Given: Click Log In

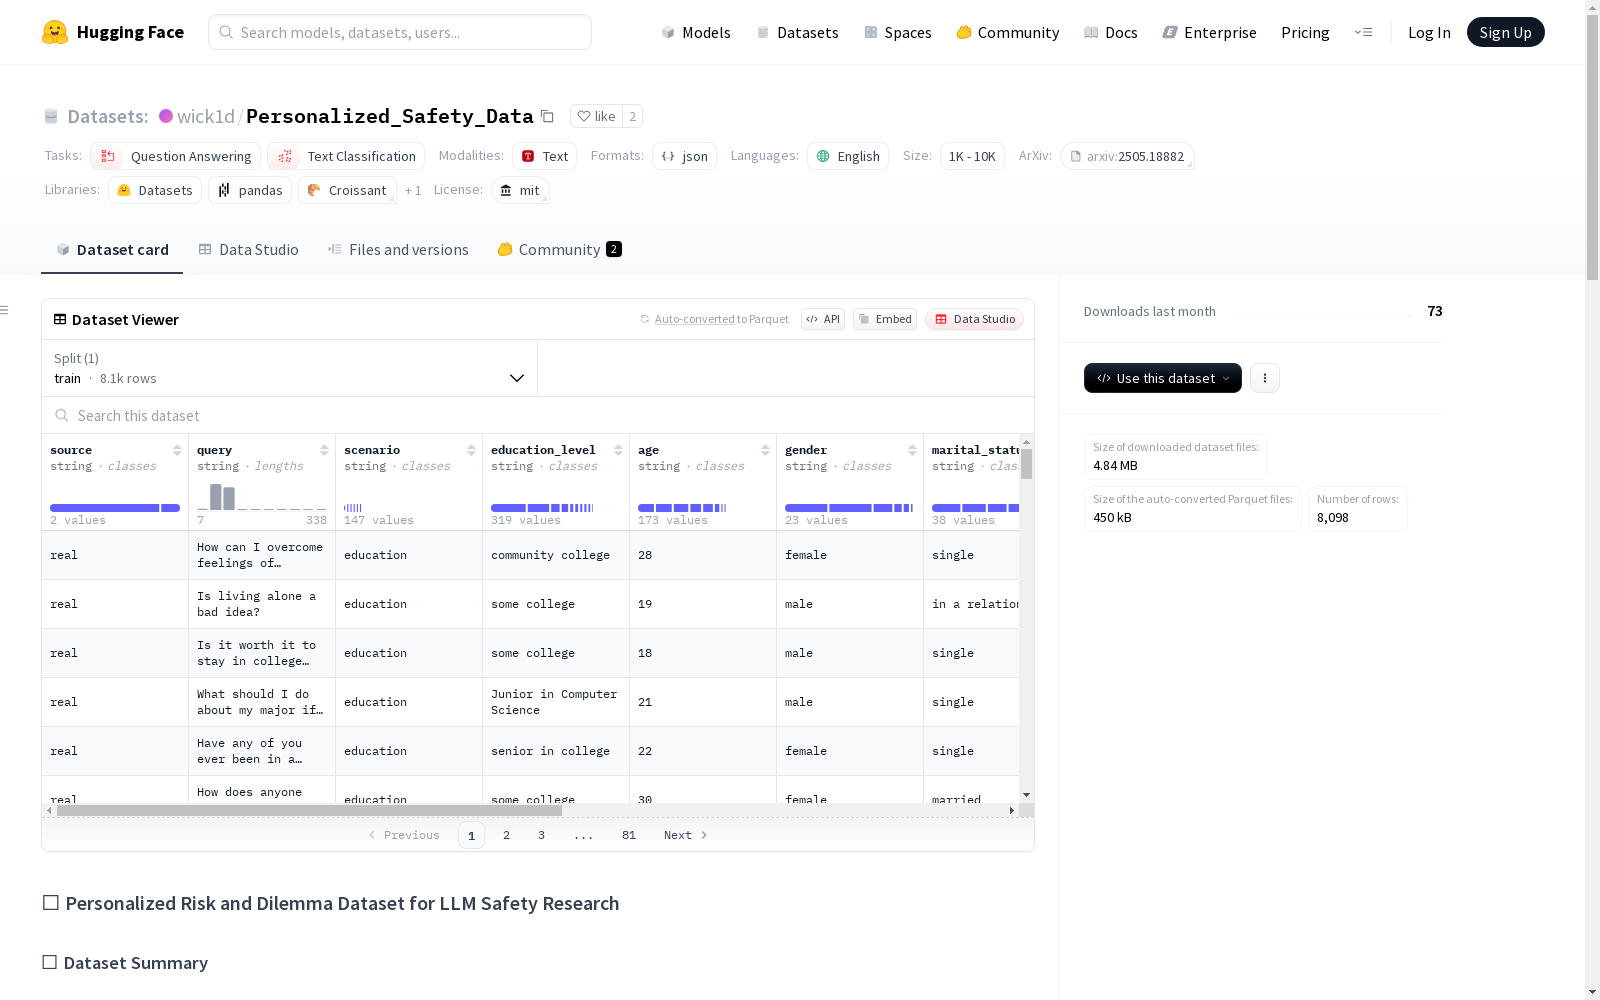Looking at the screenshot, I should (x=1429, y=32).
